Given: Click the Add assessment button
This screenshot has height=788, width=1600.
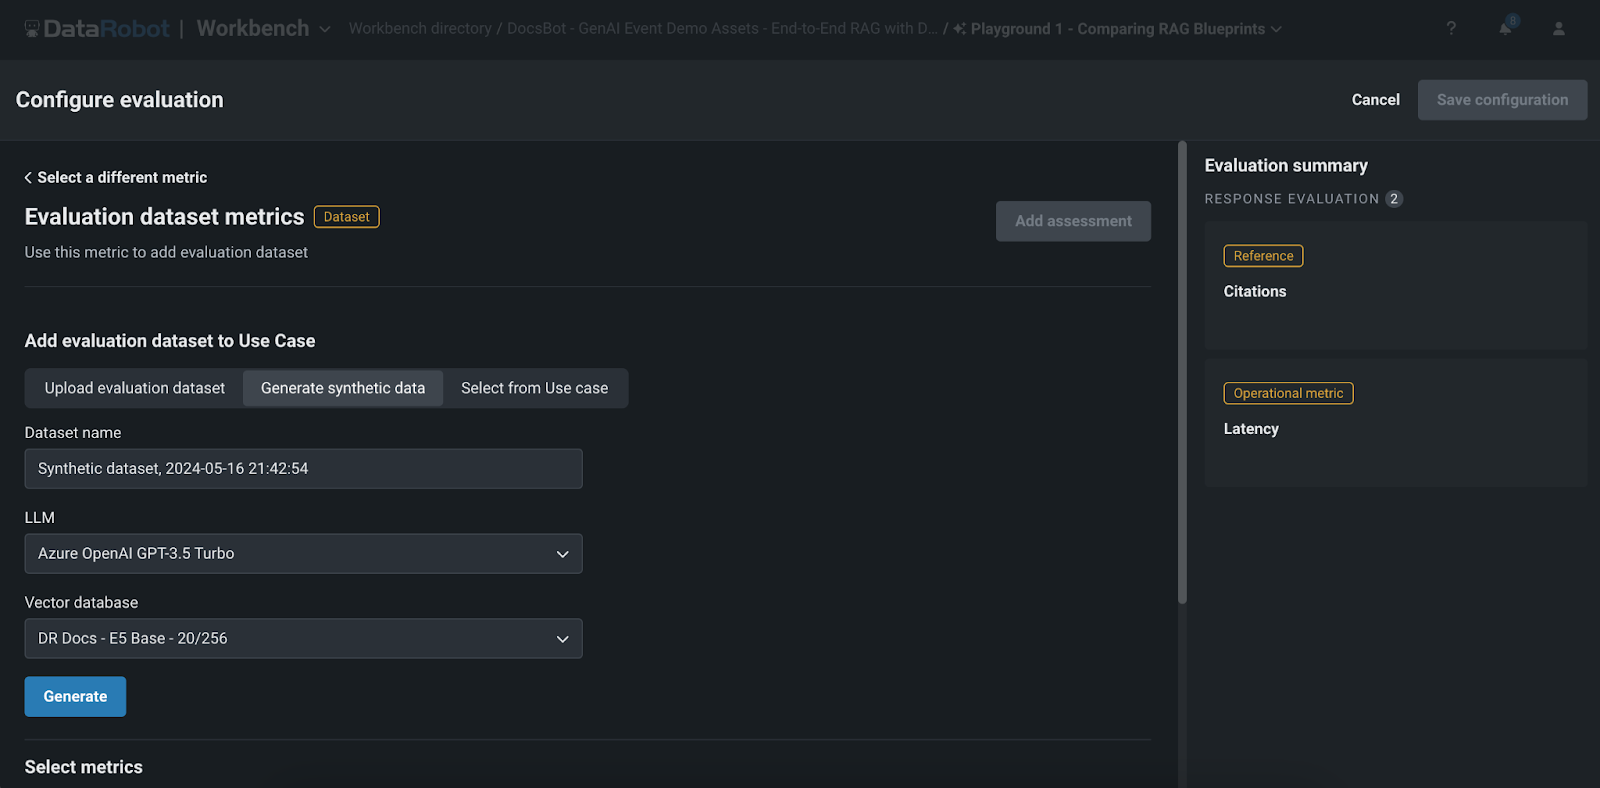Looking at the screenshot, I should pyautogui.click(x=1073, y=221).
